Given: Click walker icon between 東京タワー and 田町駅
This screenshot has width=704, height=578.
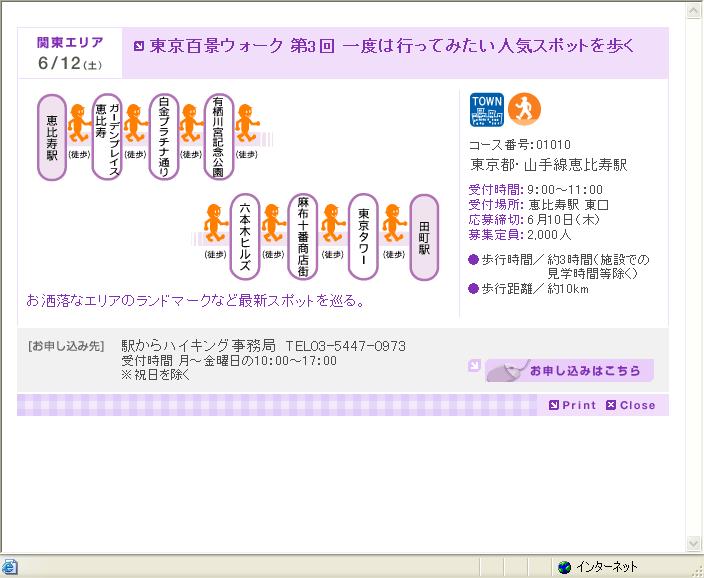Looking at the screenshot, I should click(x=394, y=223).
